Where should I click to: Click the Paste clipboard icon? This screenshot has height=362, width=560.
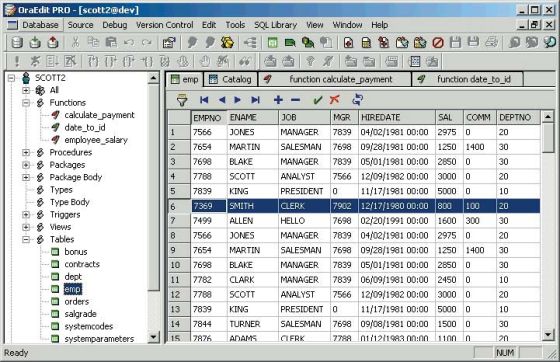(x=111, y=42)
